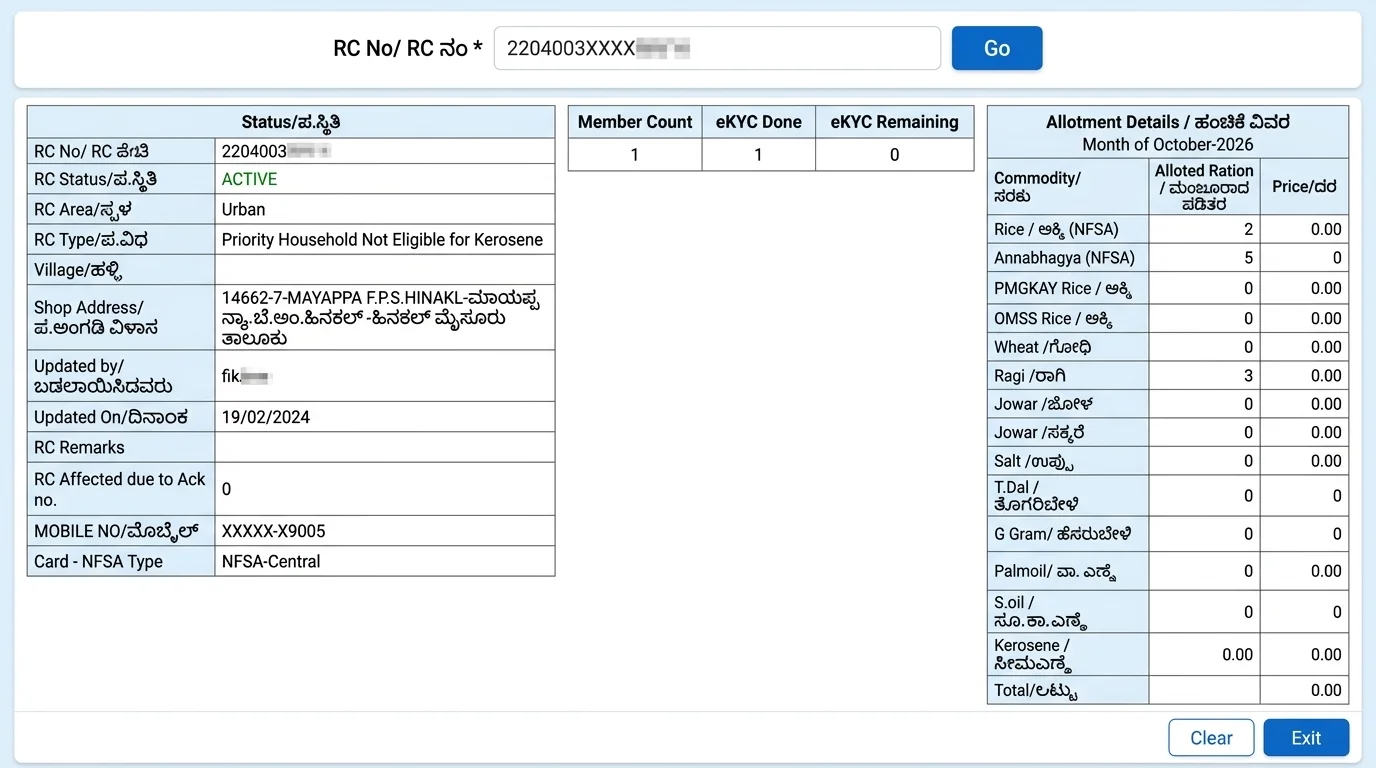The image size is (1376, 768).
Task: Click the 'RC Affected due to Ack no.' label
Action: [119, 489]
